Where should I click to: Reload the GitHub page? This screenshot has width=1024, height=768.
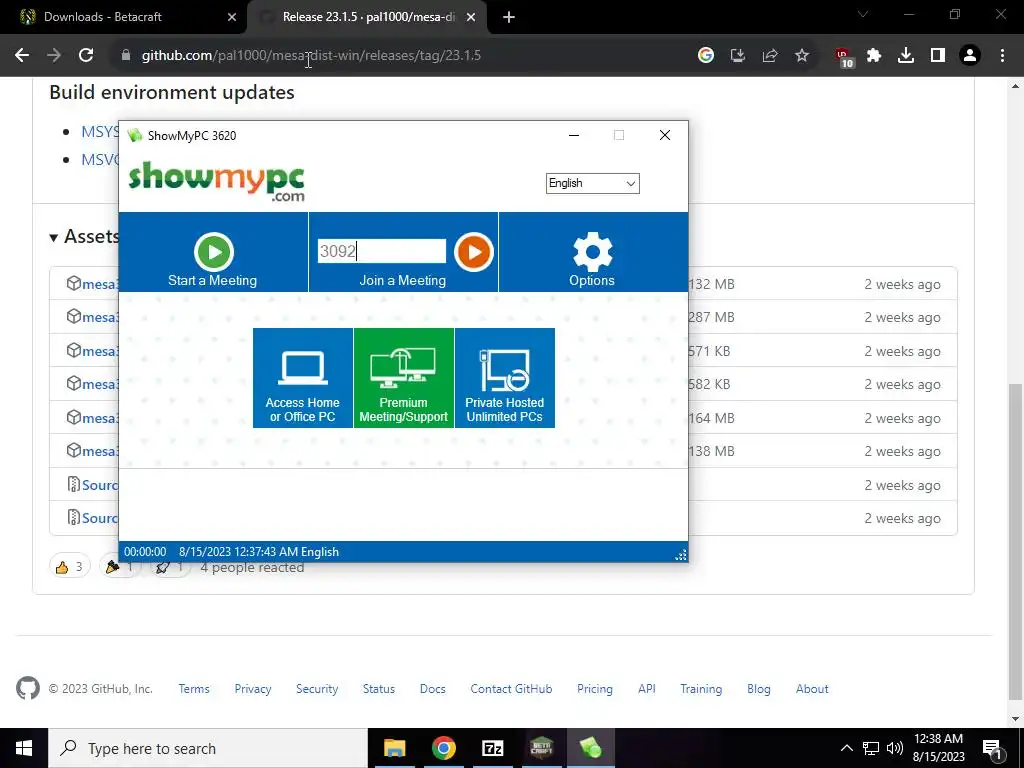pos(86,56)
